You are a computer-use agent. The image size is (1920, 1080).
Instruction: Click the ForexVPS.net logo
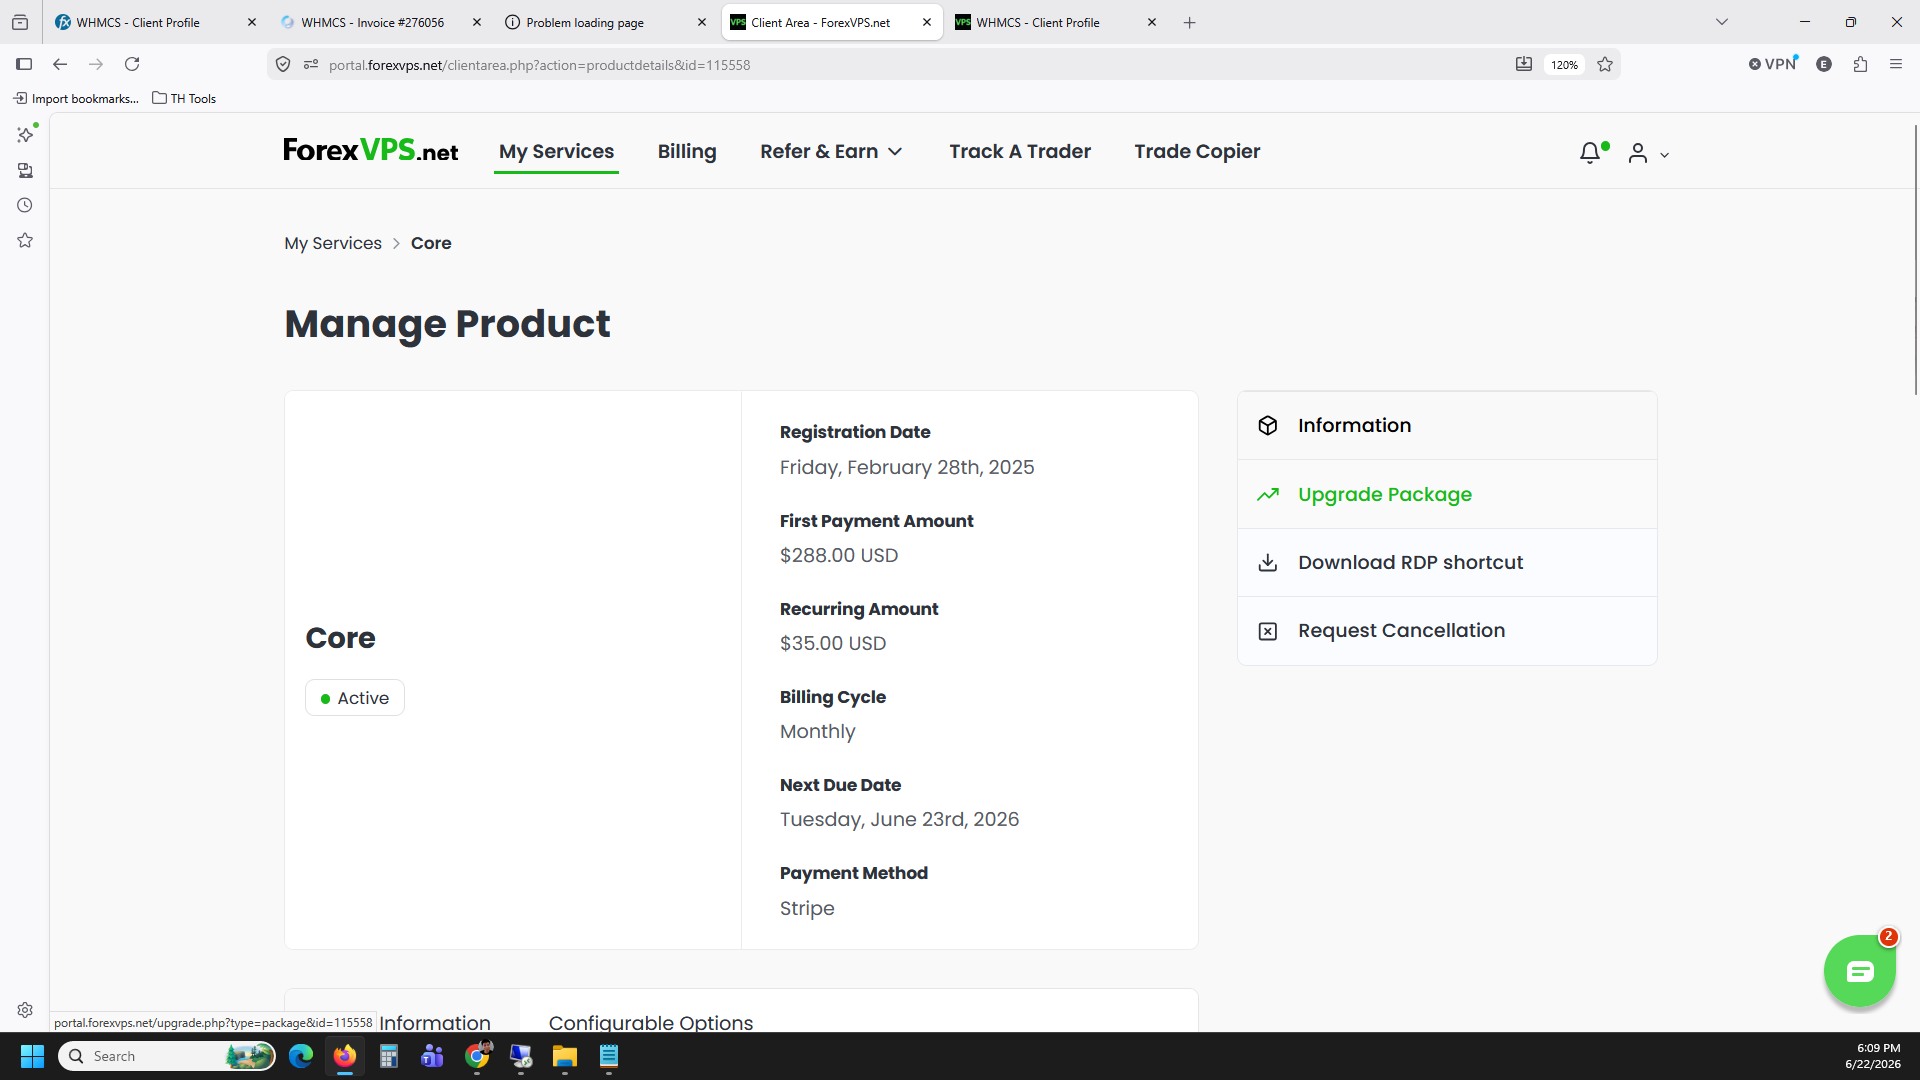click(371, 151)
